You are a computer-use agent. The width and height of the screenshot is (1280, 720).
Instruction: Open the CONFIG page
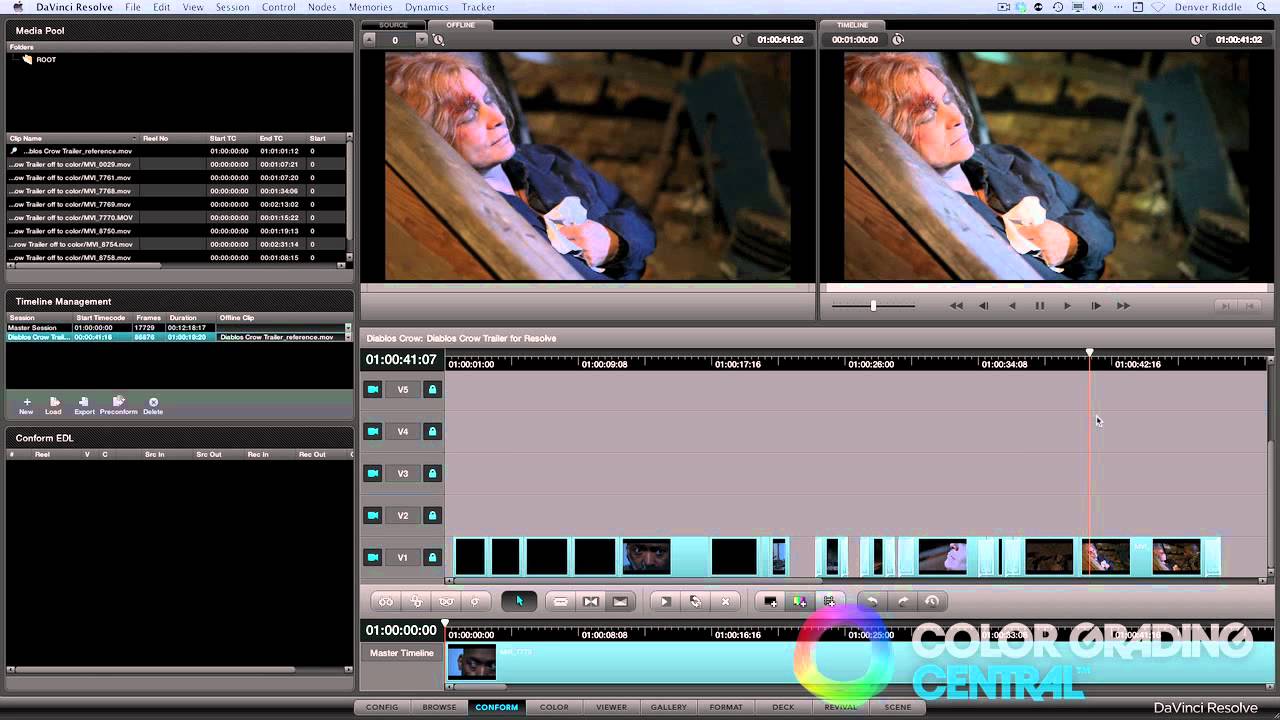click(382, 707)
